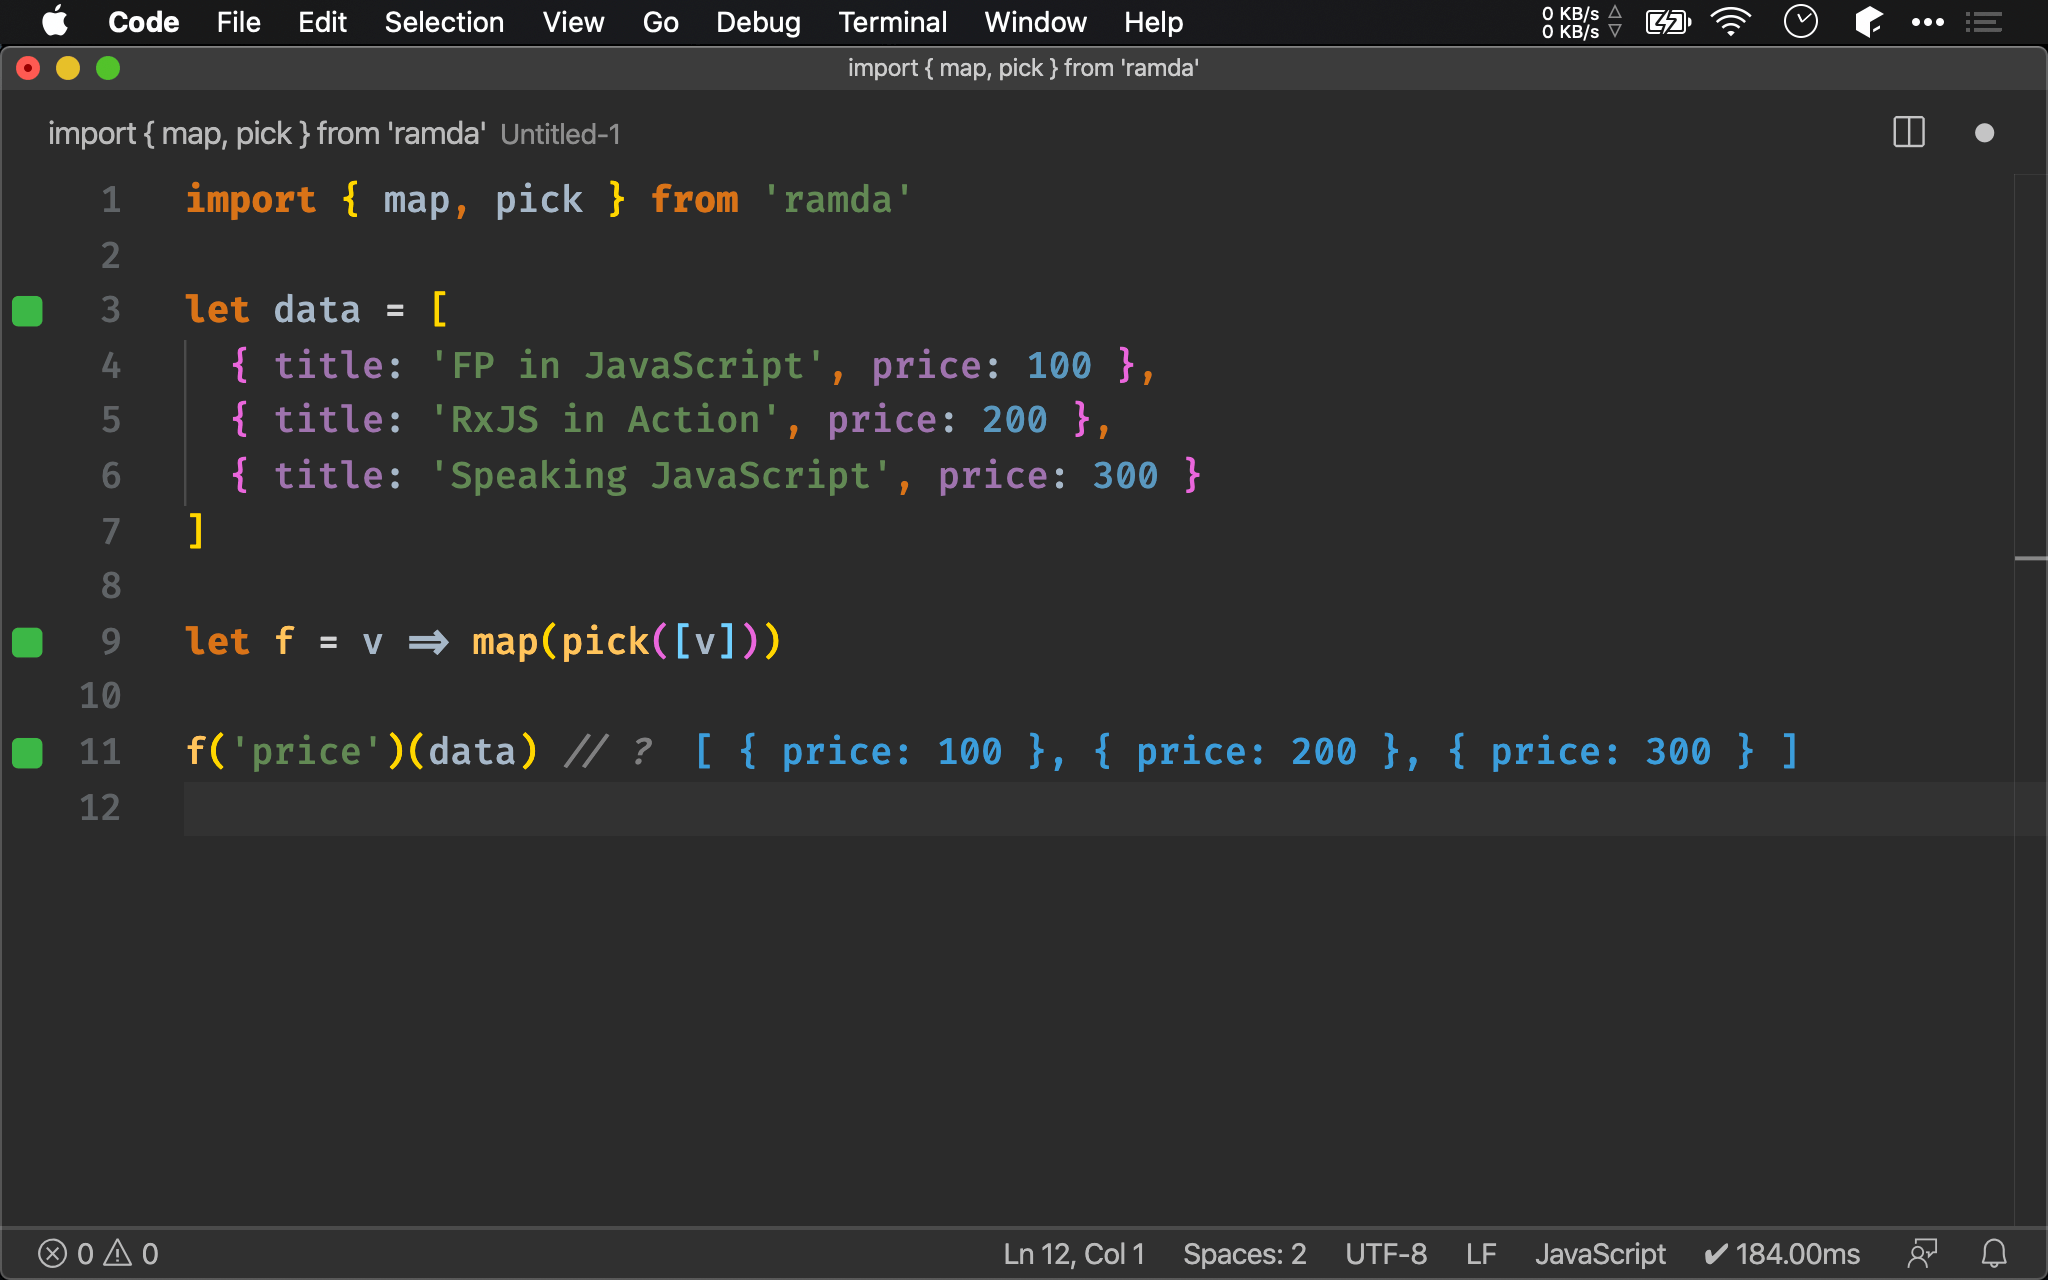This screenshot has width=2048, height=1280.
Task: Open notifications bell in status bar
Action: pyautogui.click(x=1994, y=1254)
